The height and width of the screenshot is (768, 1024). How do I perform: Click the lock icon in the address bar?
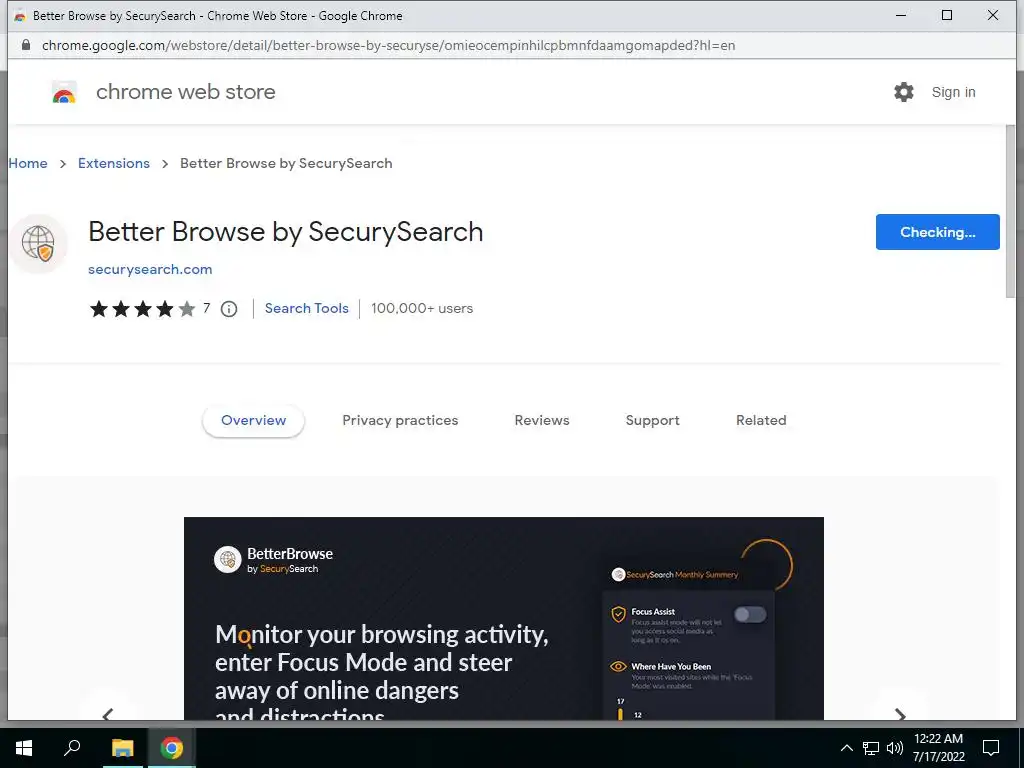pyautogui.click(x=25, y=45)
